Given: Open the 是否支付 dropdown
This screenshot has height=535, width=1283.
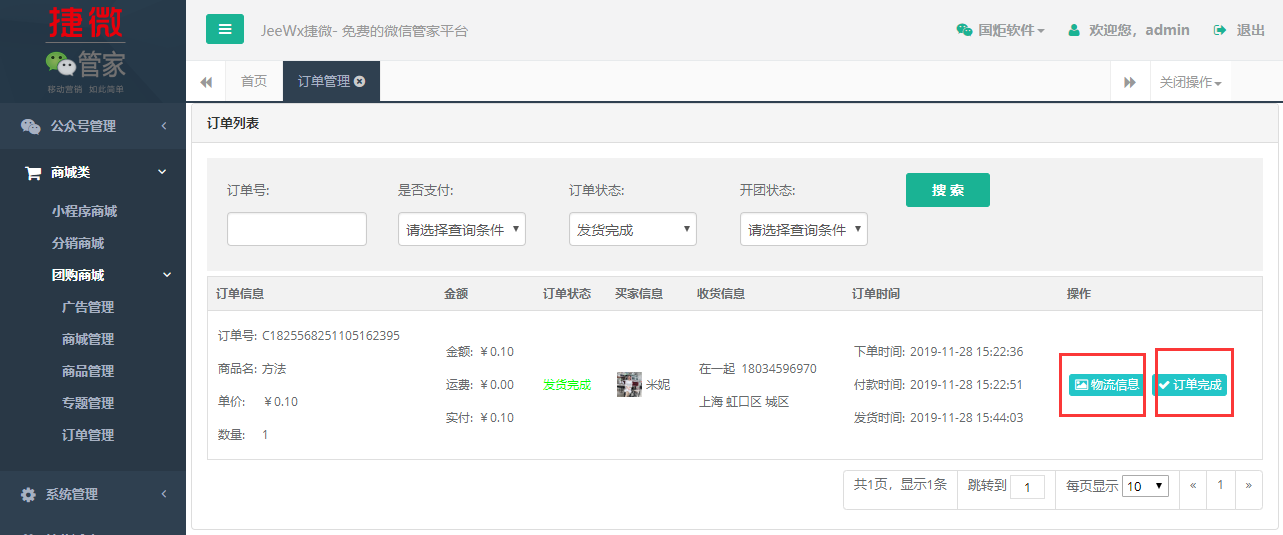Looking at the screenshot, I should tap(462, 229).
